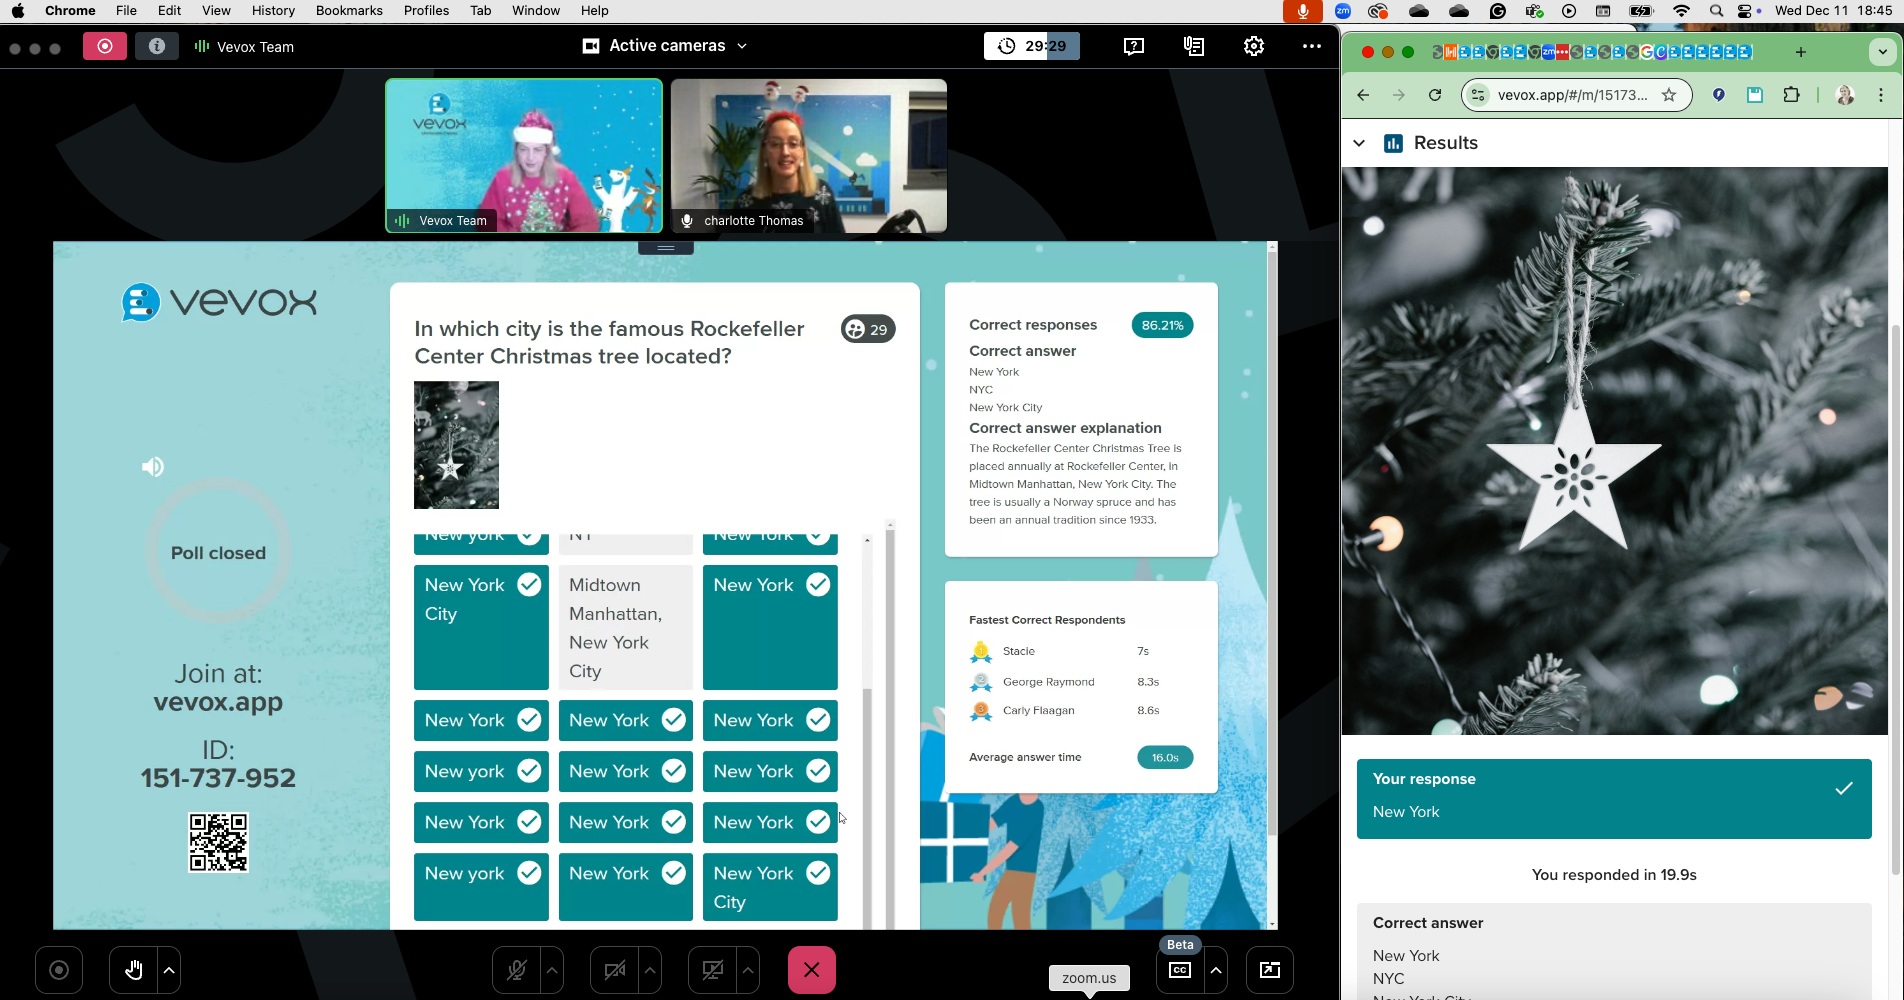
Task: Go back in browser window
Action: pyautogui.click(x=1363, y=95)
